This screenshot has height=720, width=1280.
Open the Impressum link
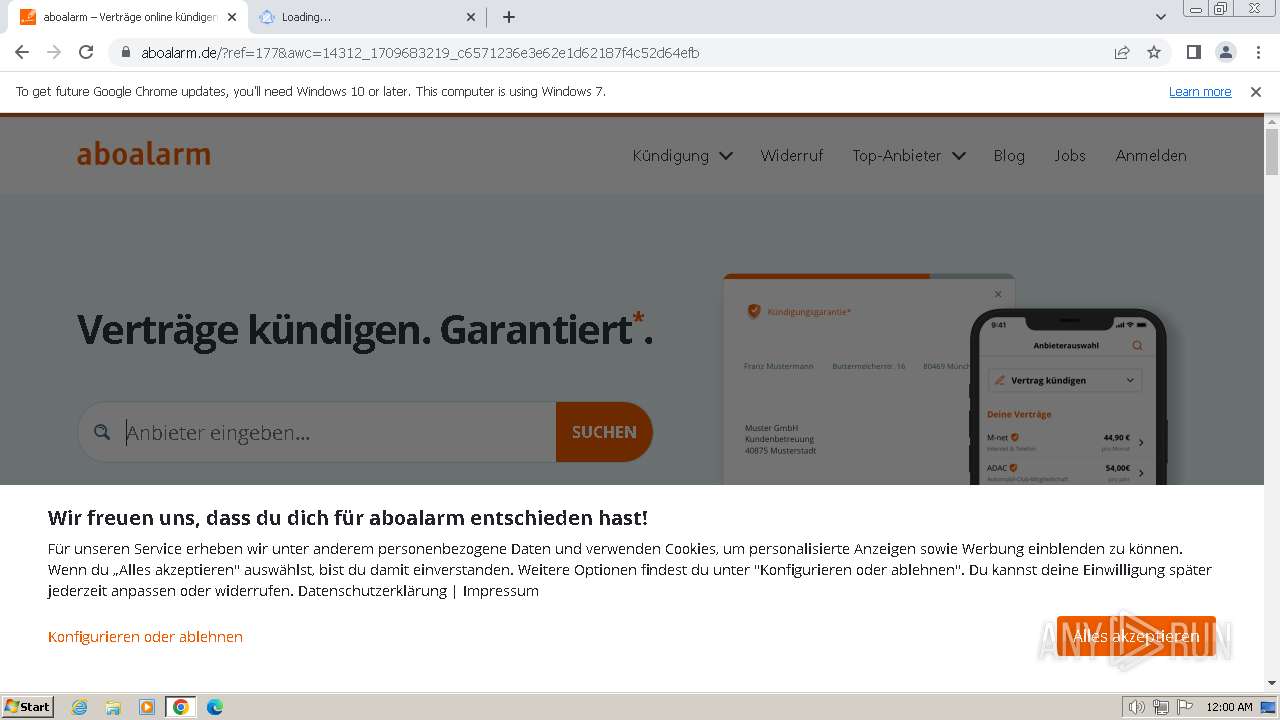(x=500, y=590)
